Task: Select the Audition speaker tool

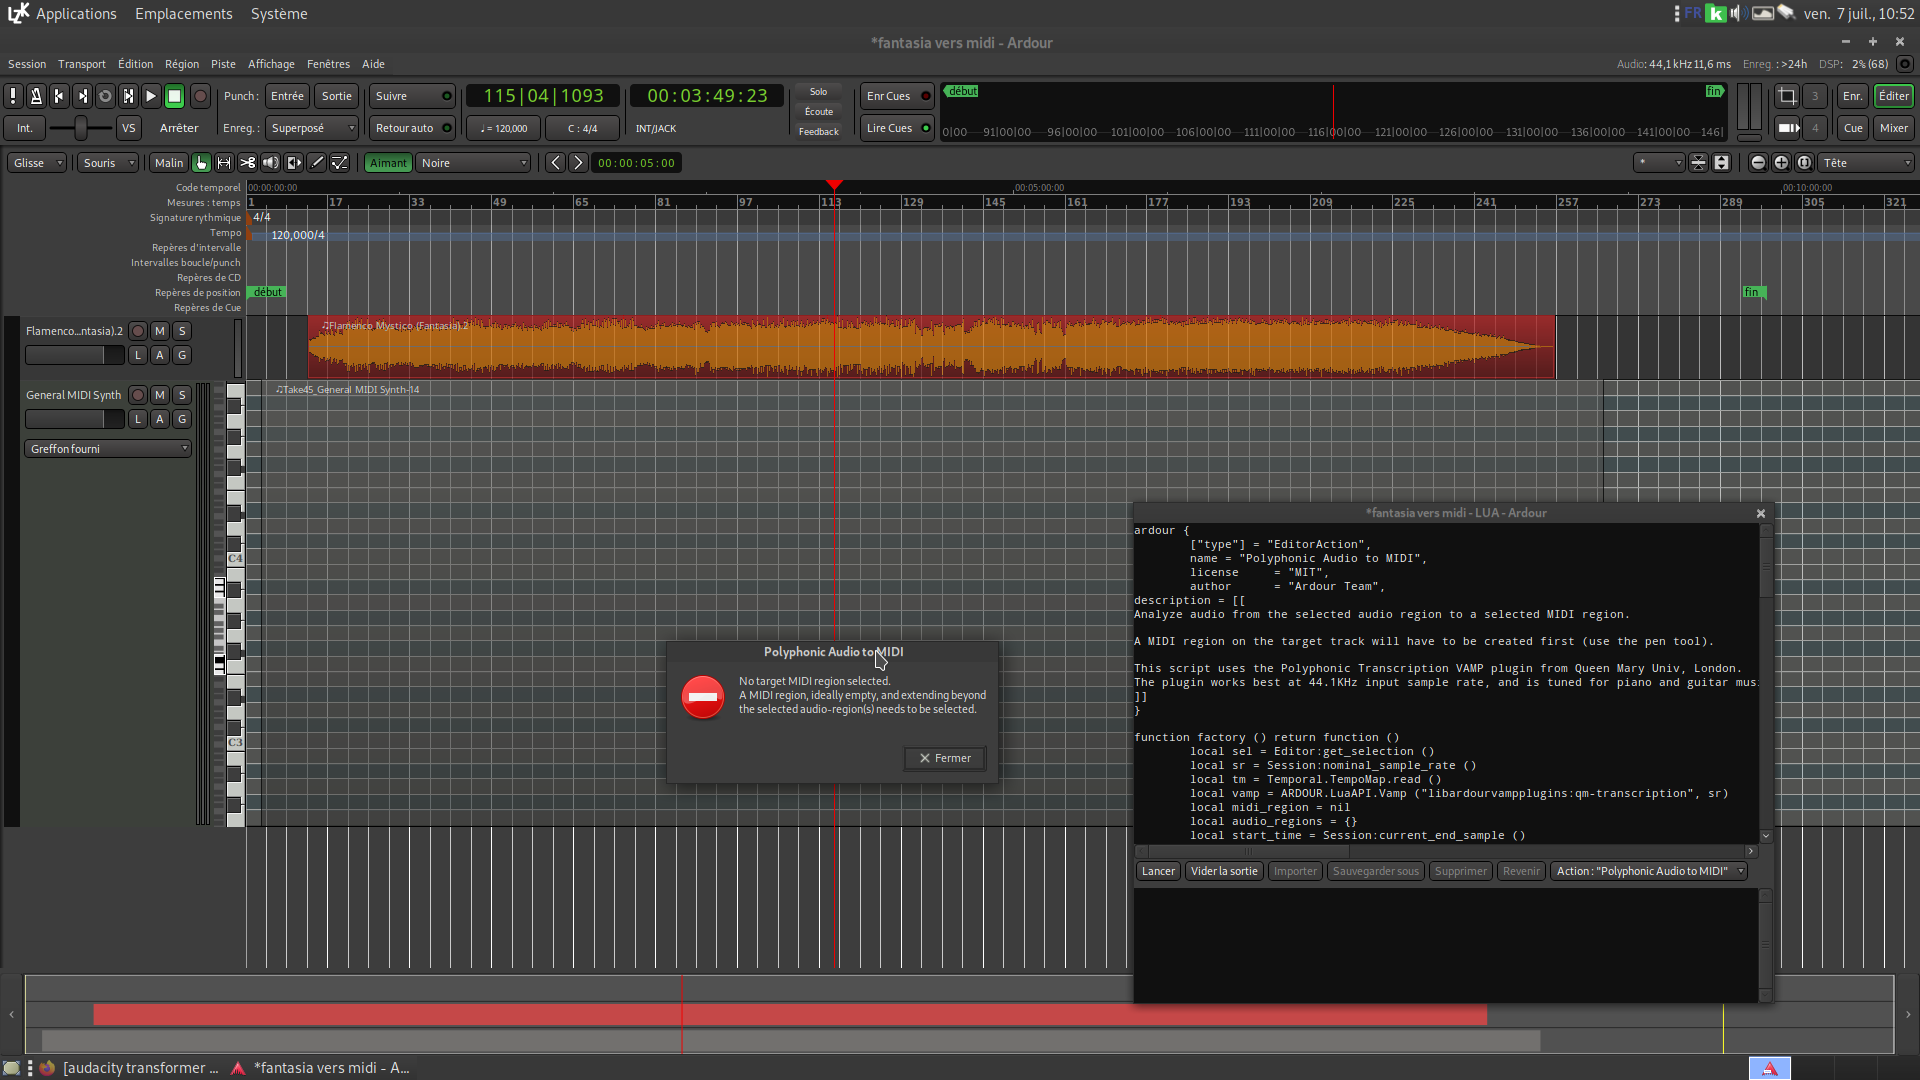Action: pyautogui.click(x=270, y=163)
